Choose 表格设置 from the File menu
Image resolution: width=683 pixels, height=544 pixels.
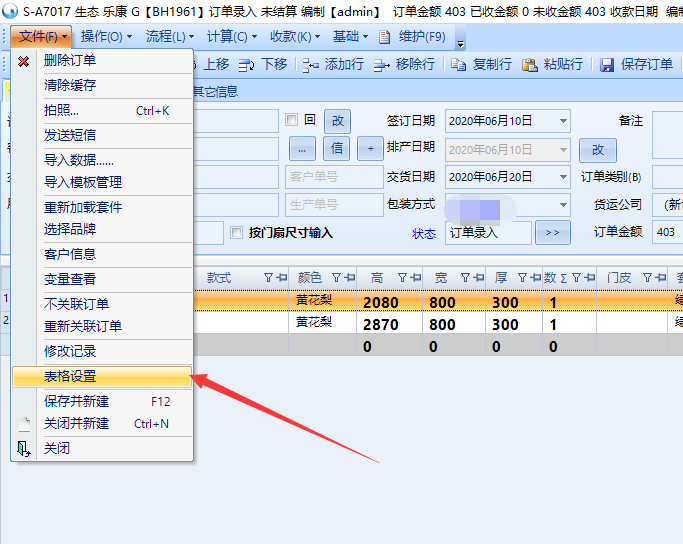click(70, 377)
